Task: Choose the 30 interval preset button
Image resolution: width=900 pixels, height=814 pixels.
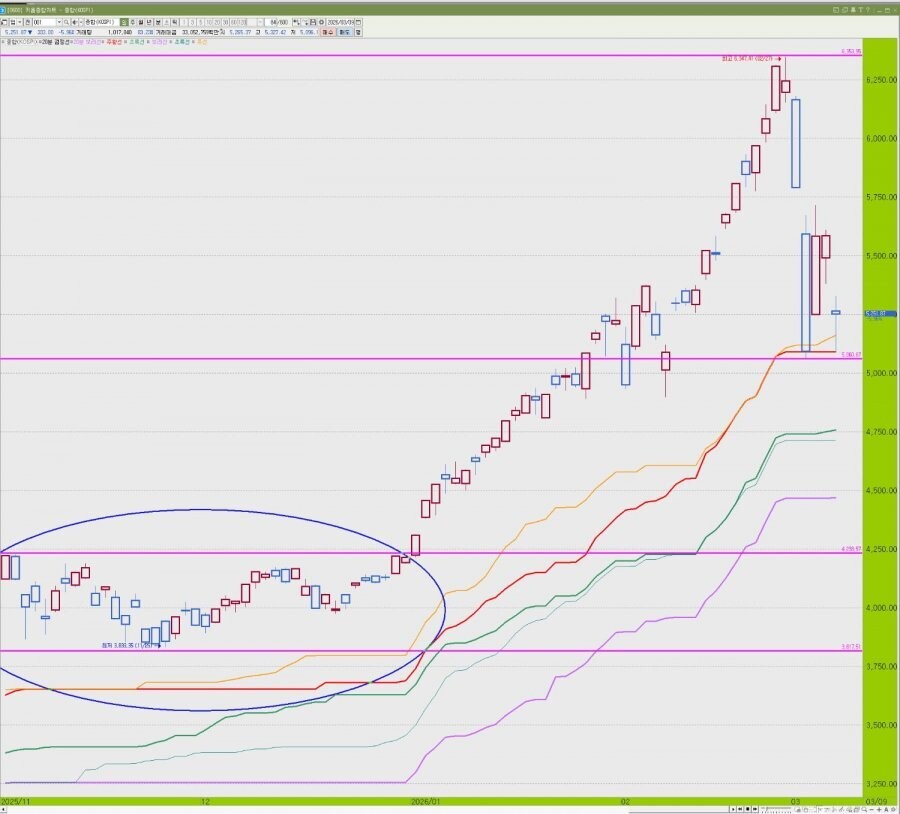Action: pyautogui.click(x=225, y=22)
